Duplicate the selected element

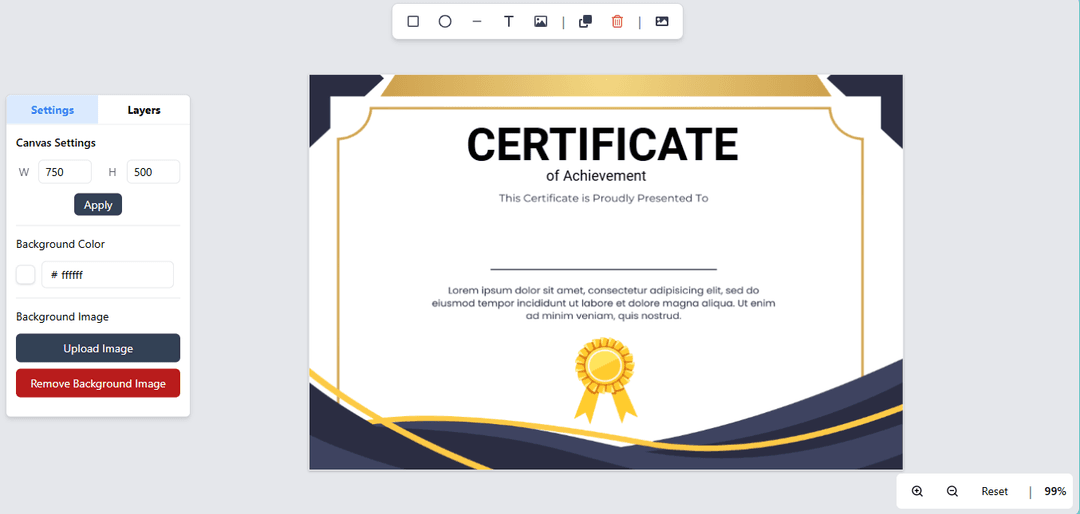(x=585, y=21)
